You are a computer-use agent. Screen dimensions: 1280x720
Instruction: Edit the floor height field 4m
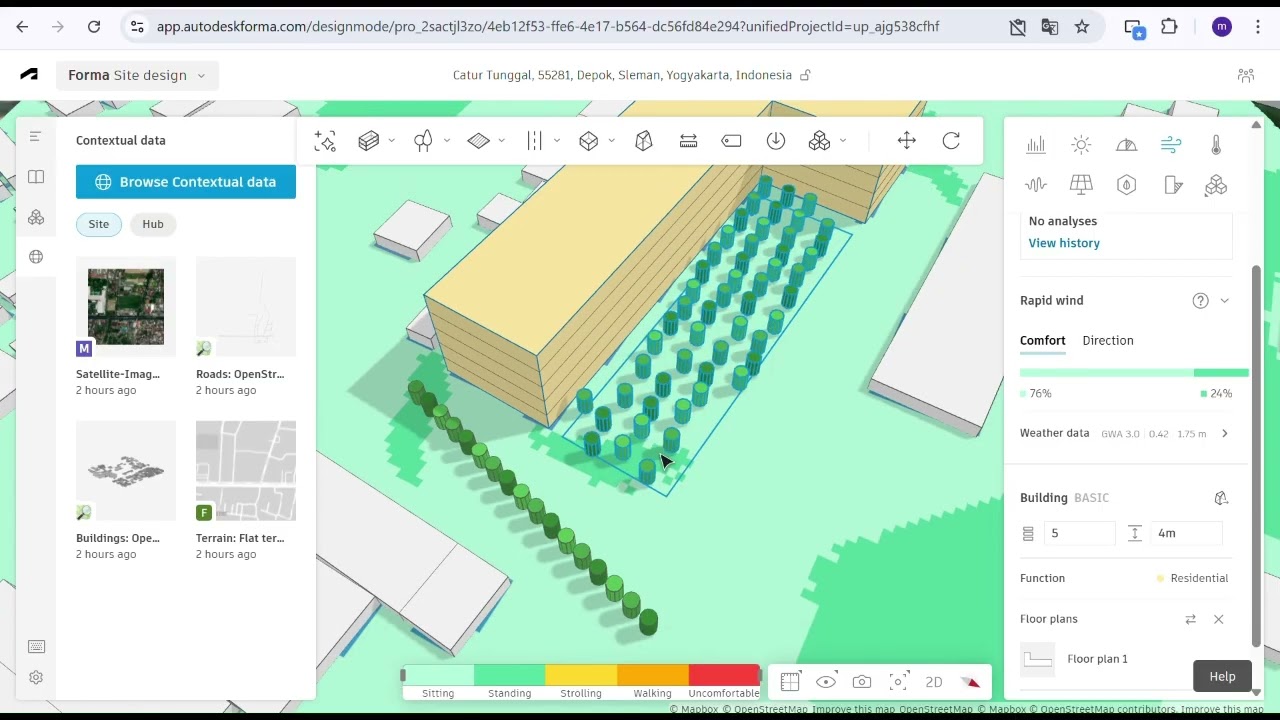1187,534
